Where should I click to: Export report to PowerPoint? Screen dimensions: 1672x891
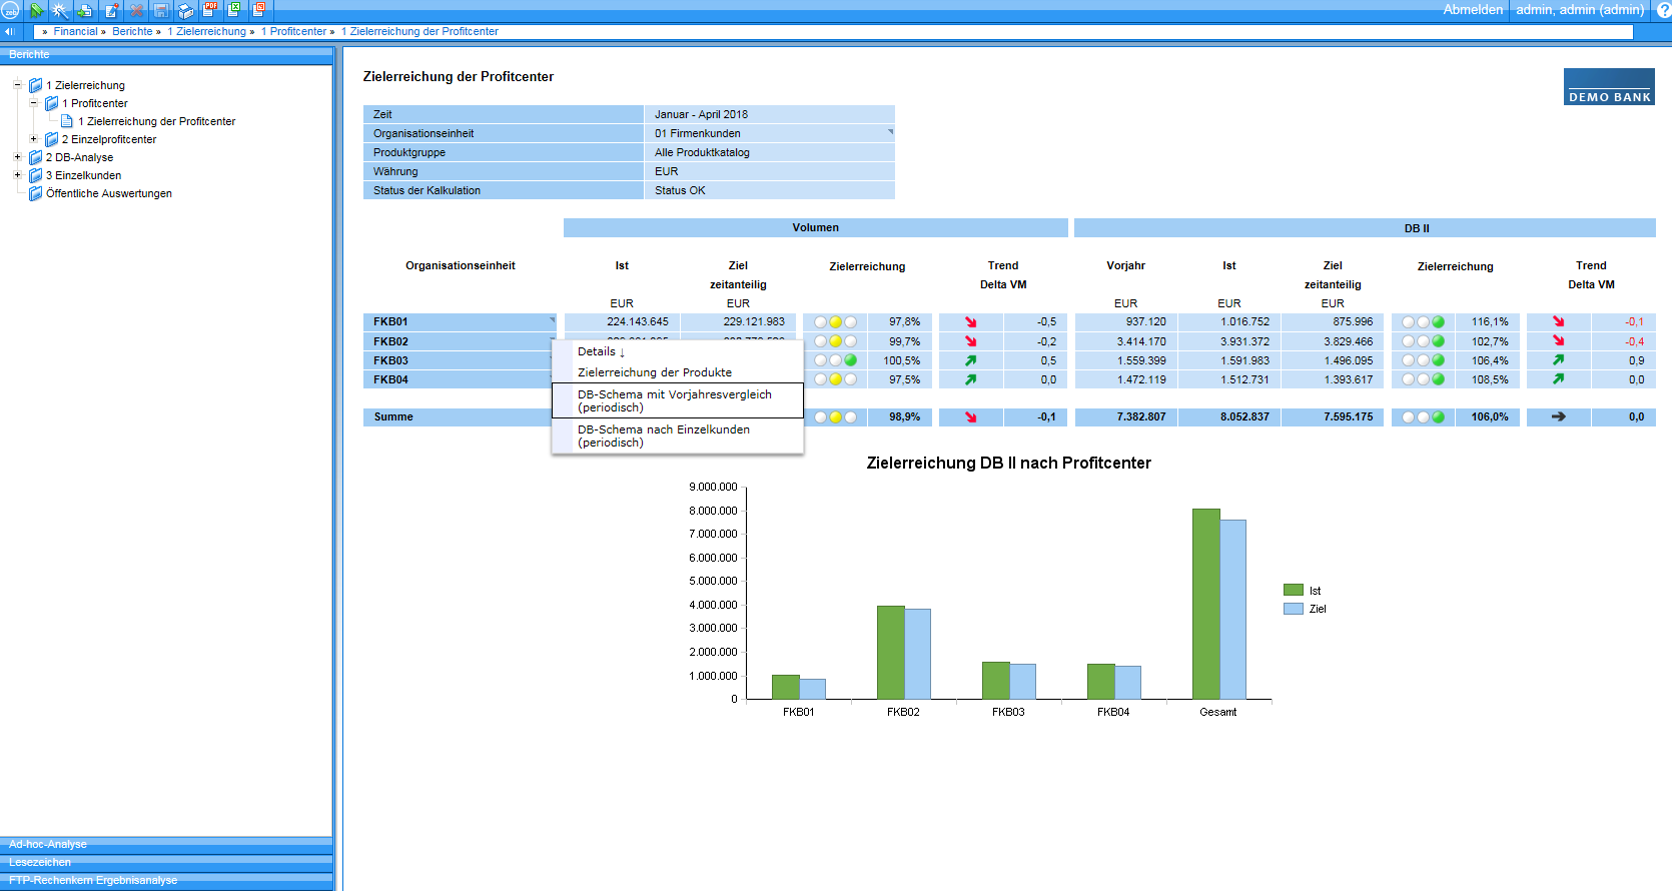pos(258,10)
